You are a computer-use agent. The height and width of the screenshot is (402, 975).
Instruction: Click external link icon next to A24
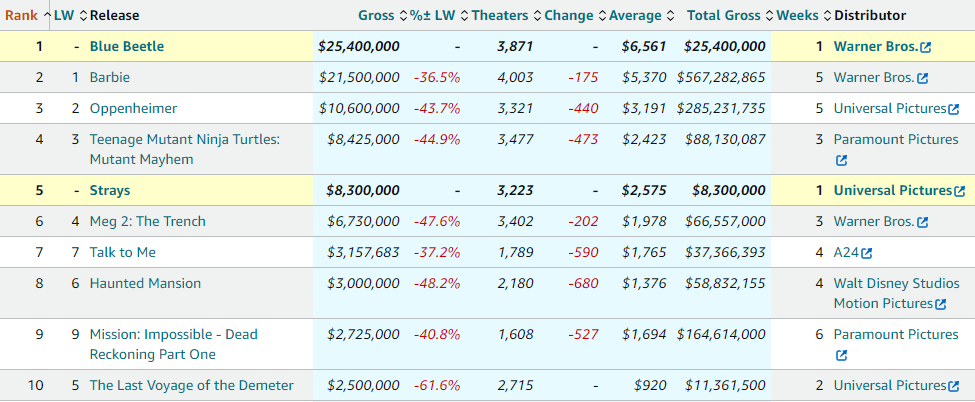tap(867, 253)
